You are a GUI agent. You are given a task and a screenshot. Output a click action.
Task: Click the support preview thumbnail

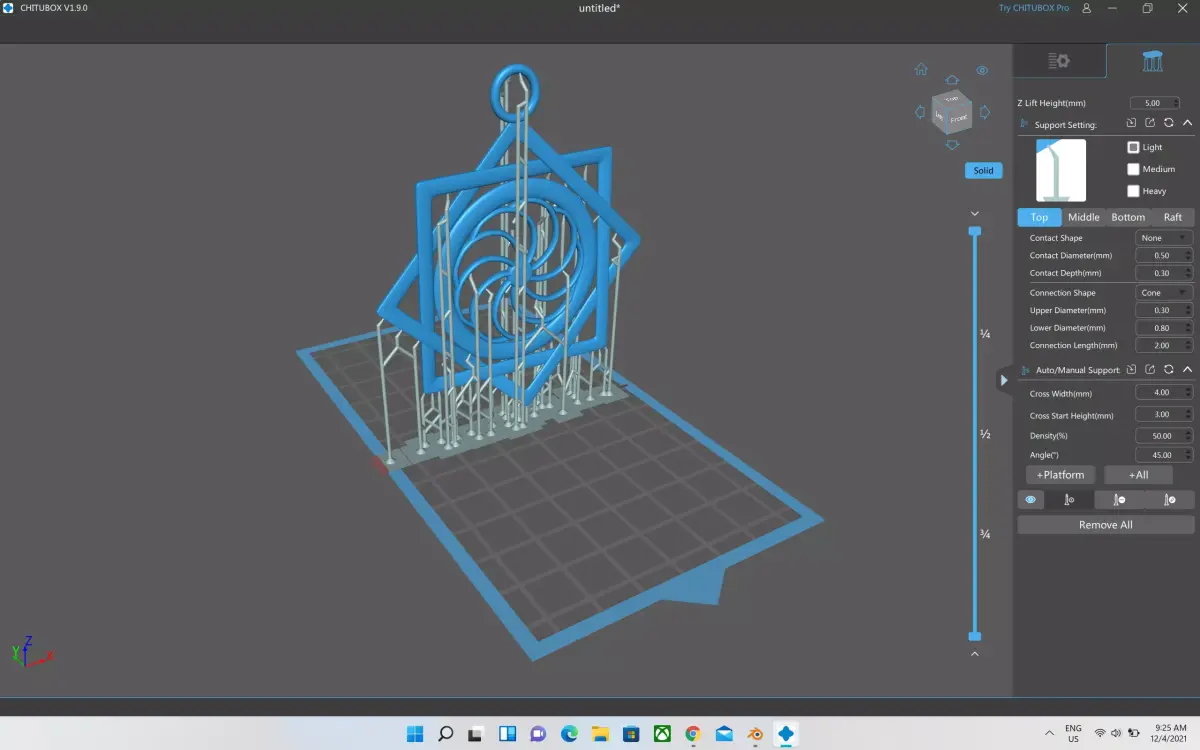(1061, 170)
